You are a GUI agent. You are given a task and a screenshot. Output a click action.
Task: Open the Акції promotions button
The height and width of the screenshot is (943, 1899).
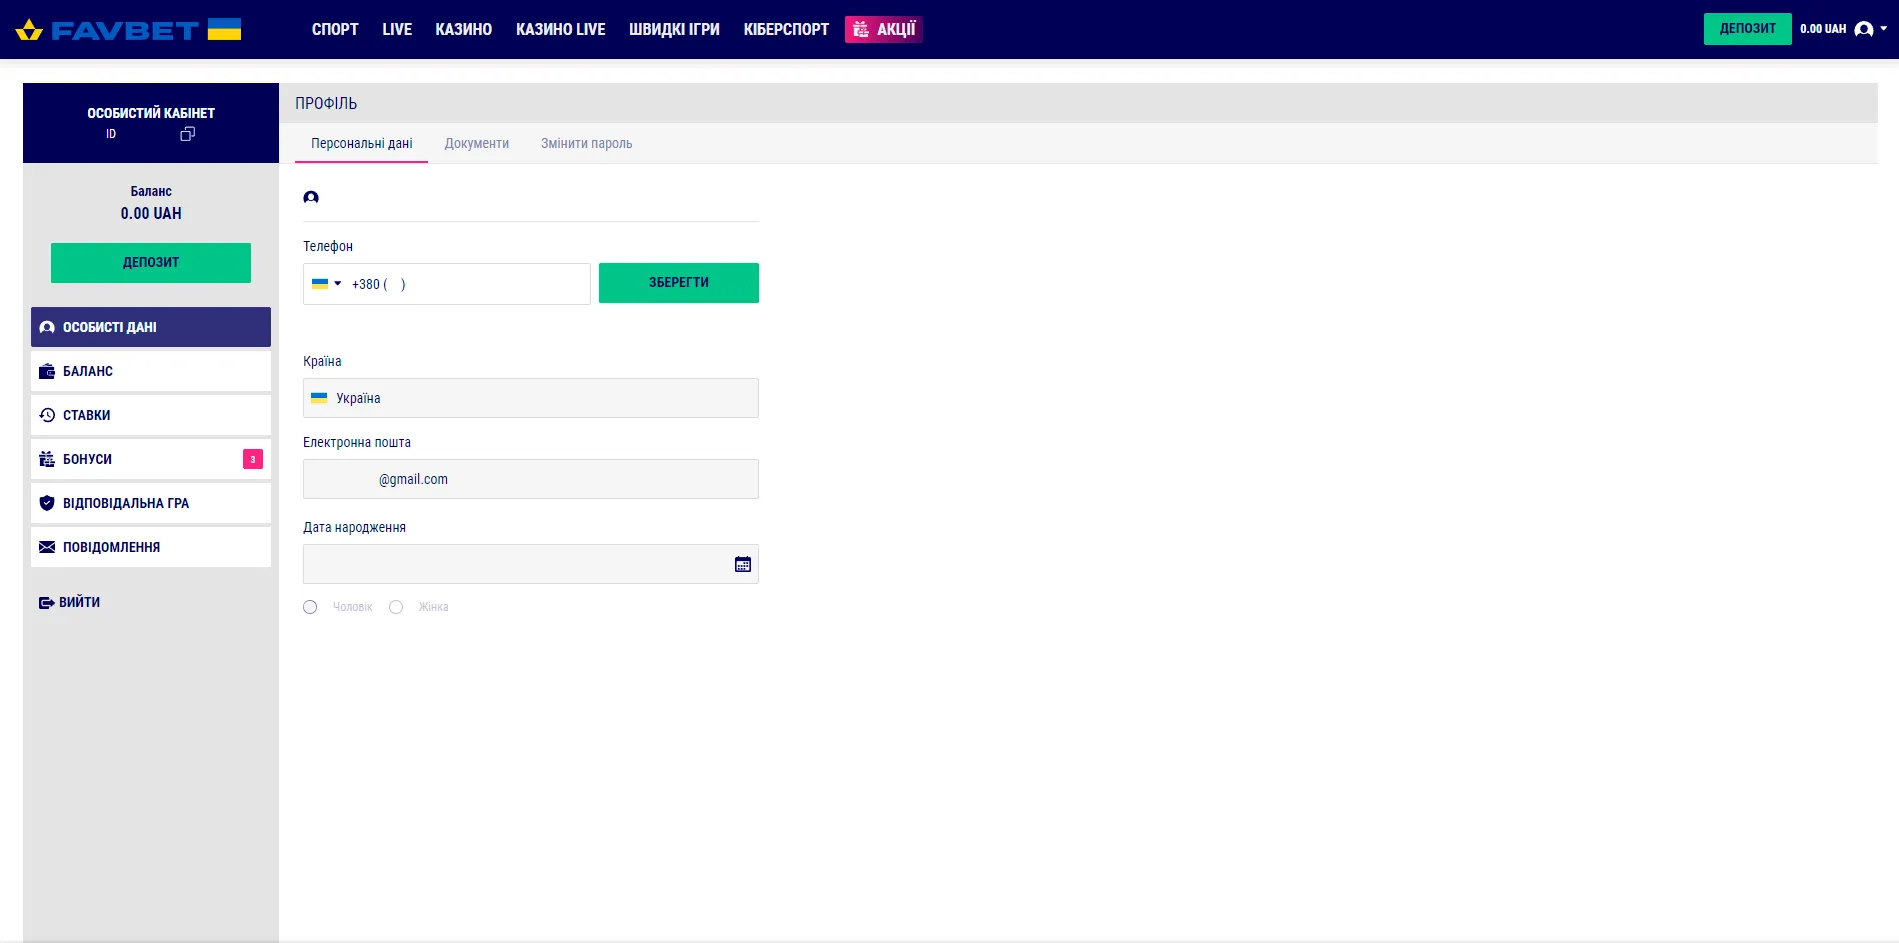(x=884, y=29)
